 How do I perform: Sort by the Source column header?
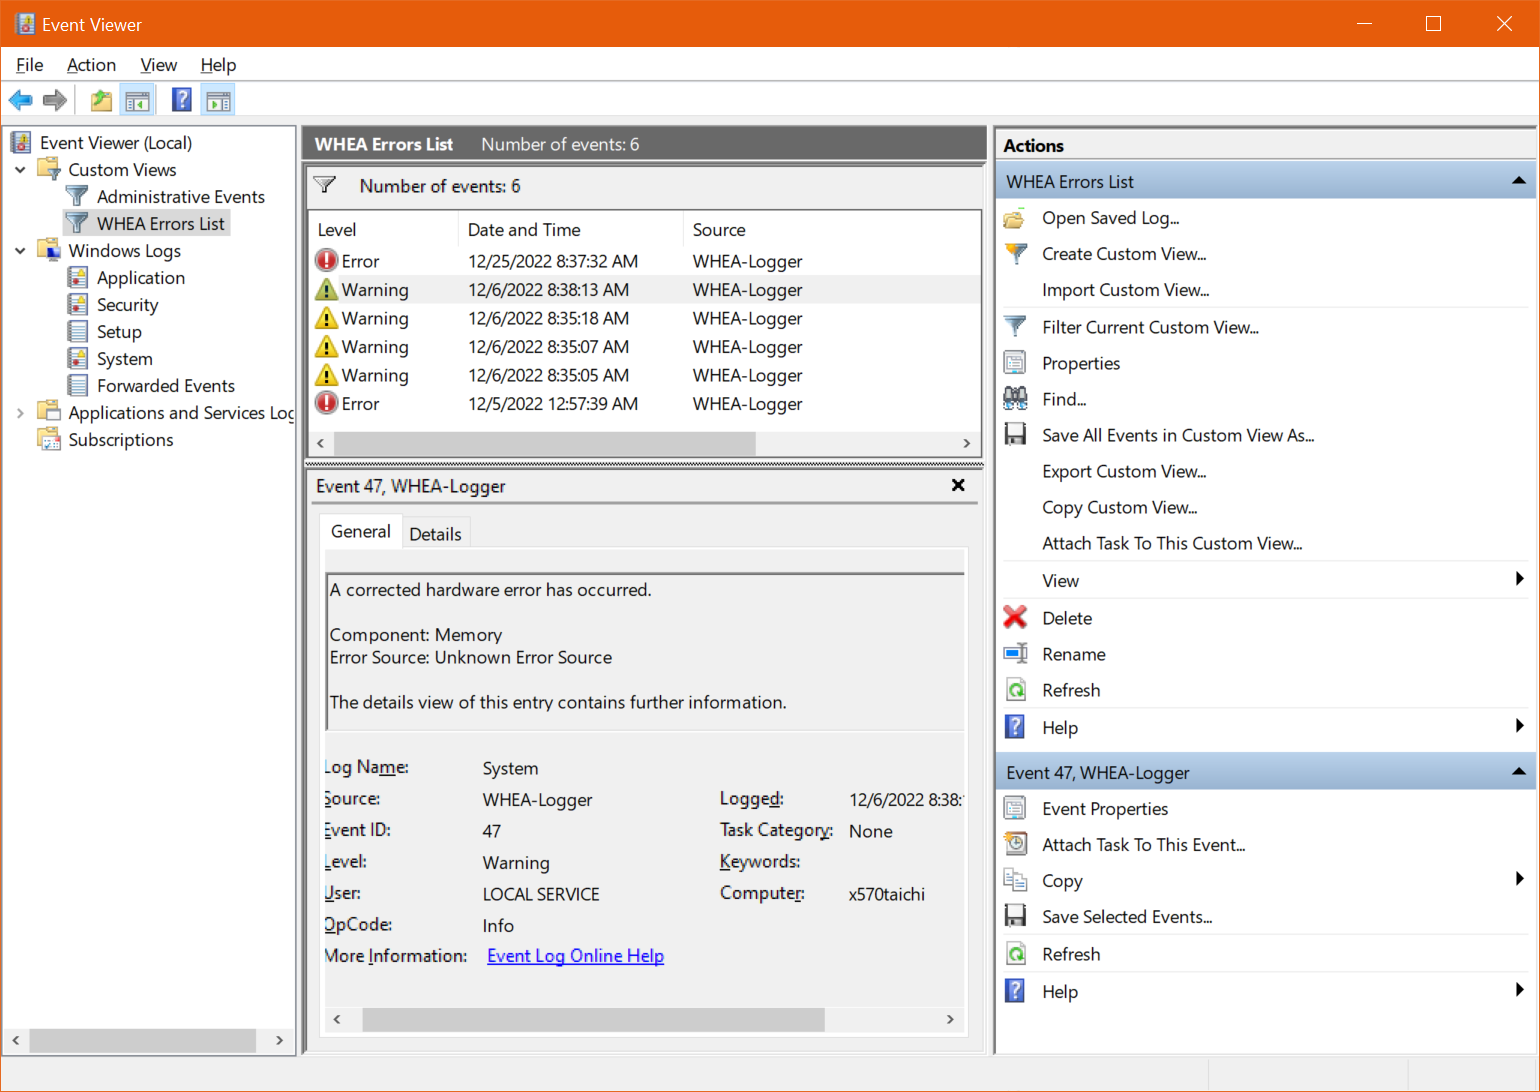click(830, 230)
